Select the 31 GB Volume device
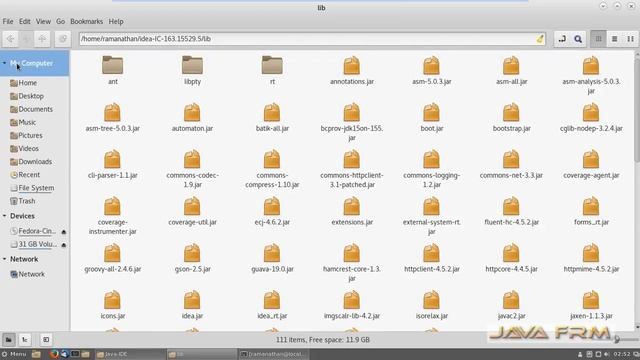Screen dimensions: 640x360 click(x=33, y=244)
